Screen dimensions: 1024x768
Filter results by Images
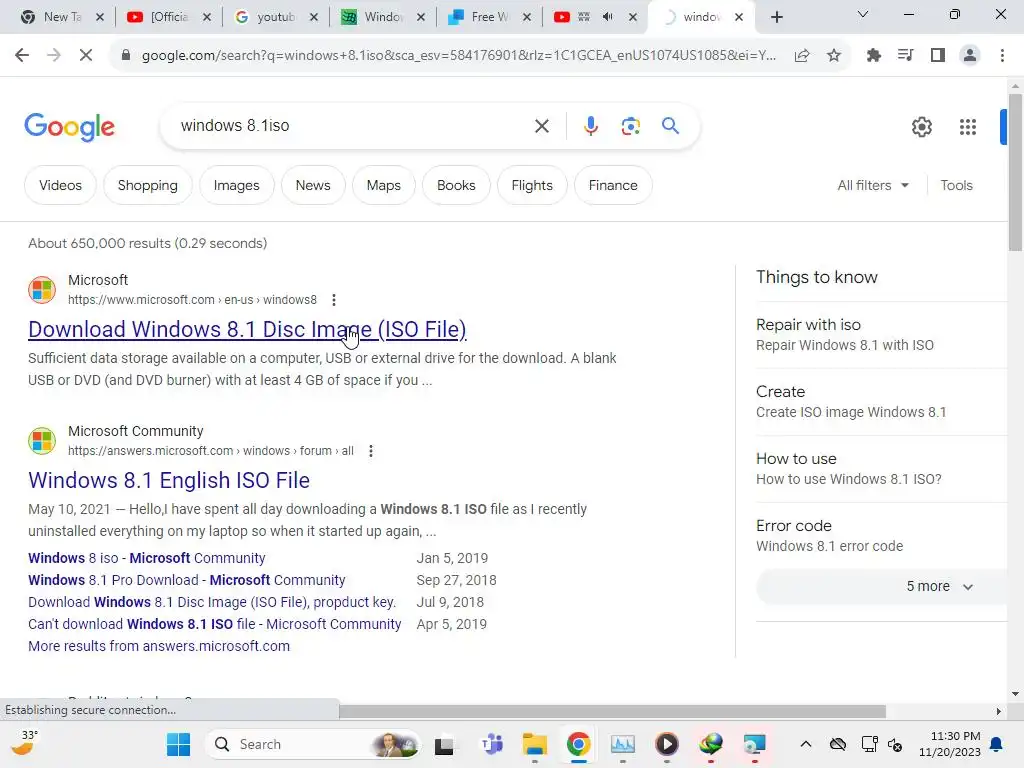(x=236, y=185)
